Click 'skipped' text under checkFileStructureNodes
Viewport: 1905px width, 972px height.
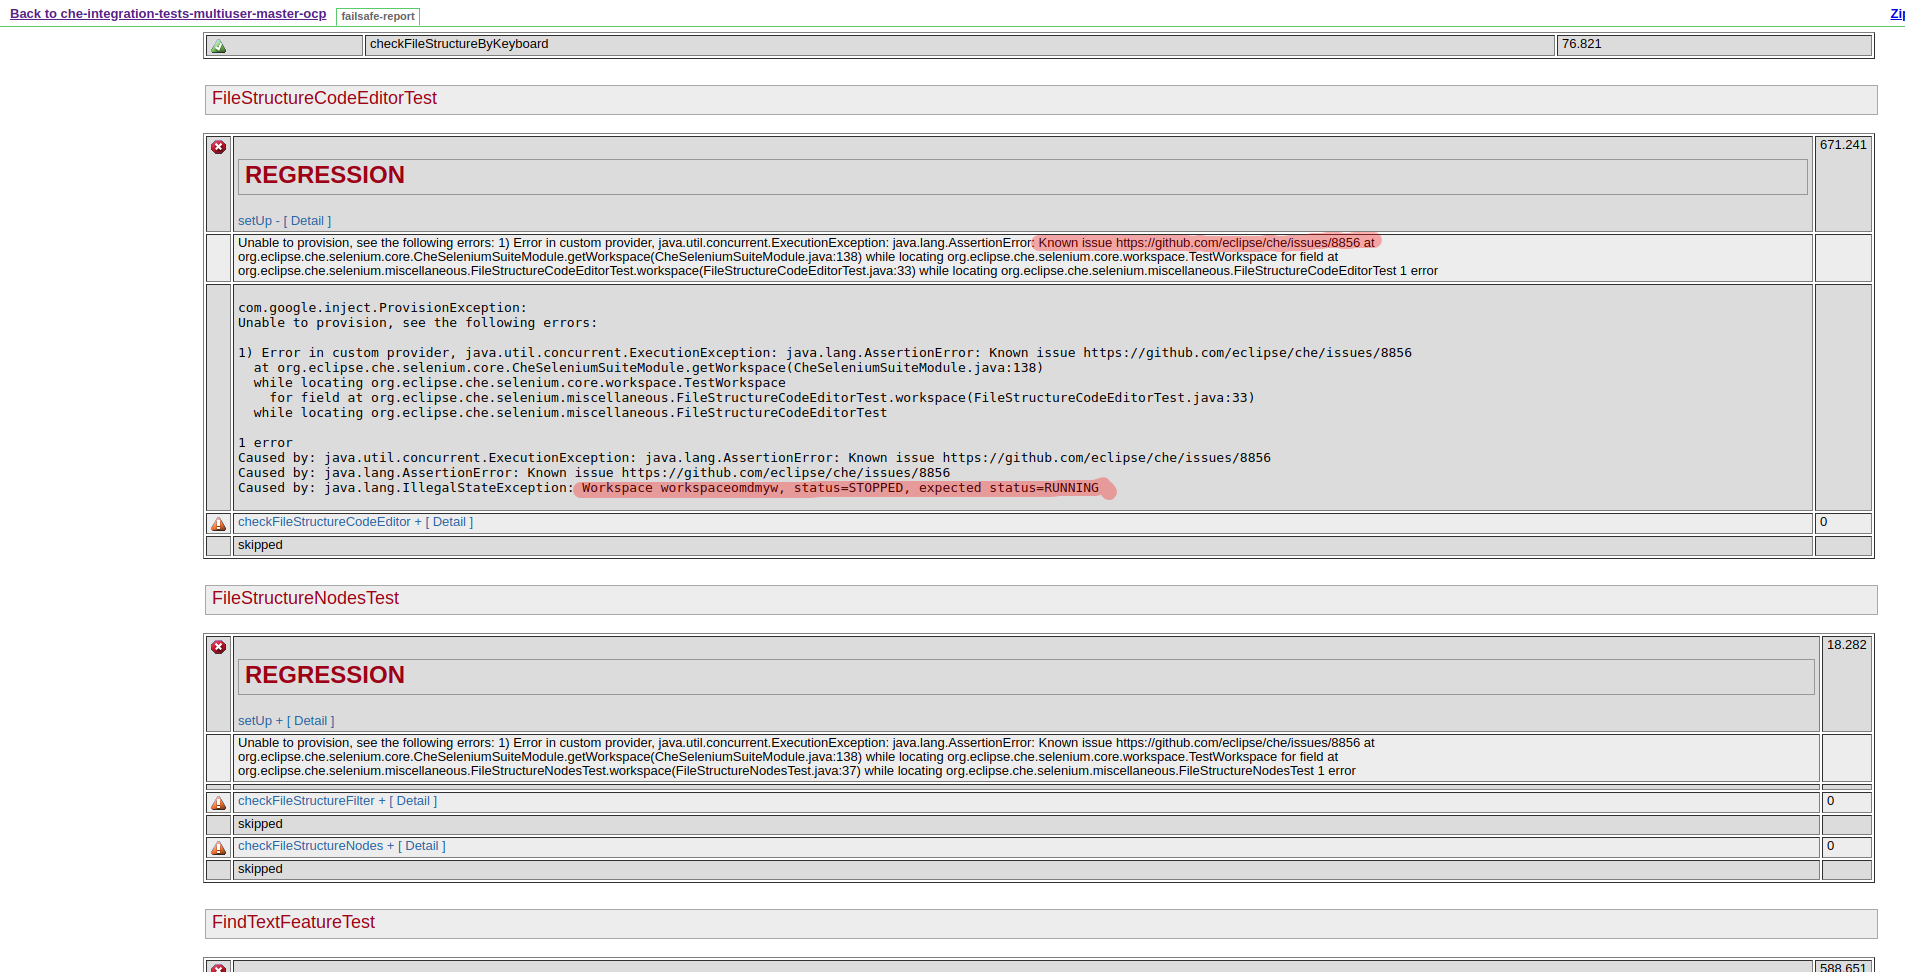point(260,869)
